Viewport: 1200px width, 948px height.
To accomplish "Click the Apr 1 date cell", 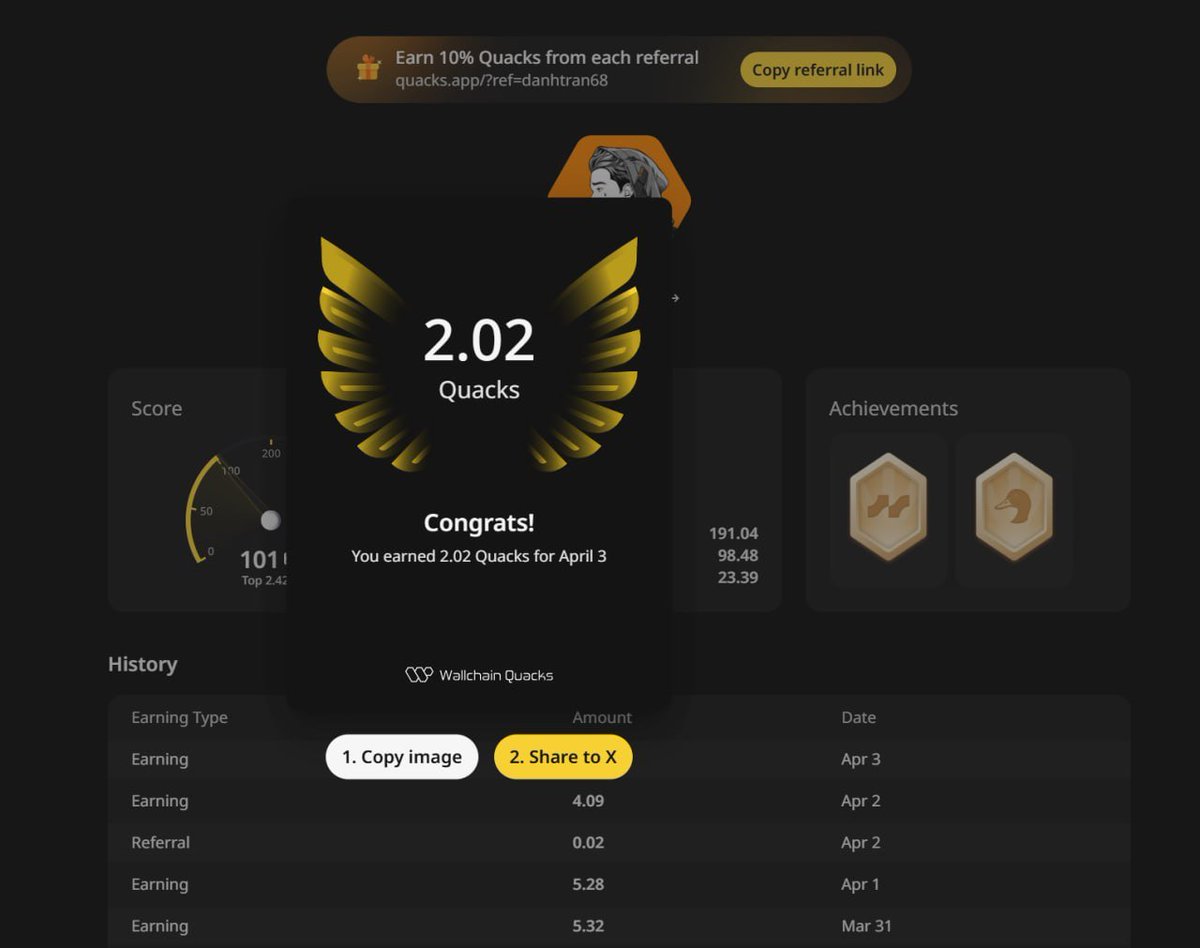I will click(861, 884).
